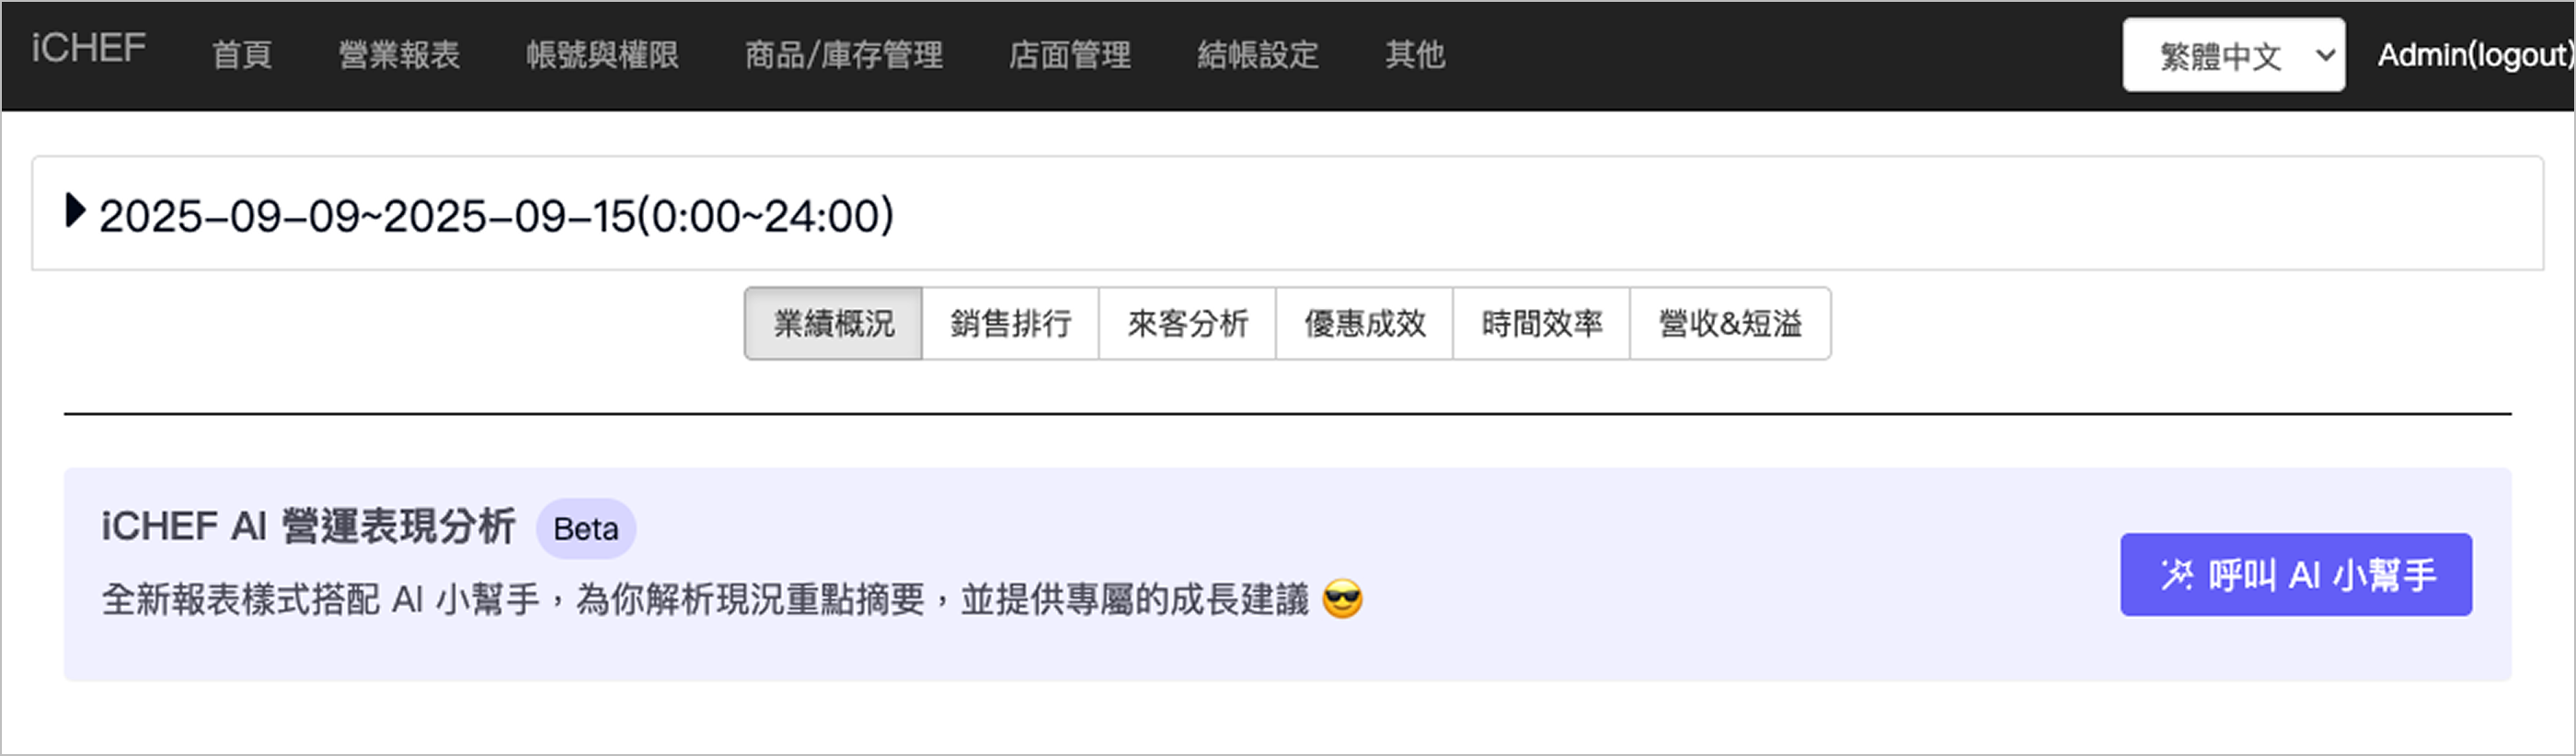Open the 營業報表 menu
Screen dimensions: 2576x756
[x=399, y=55]
